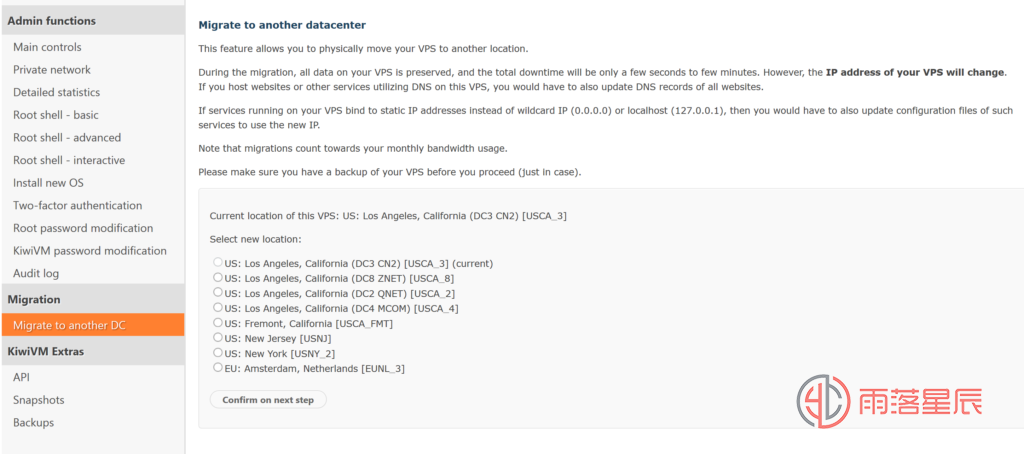Select DC4 MCOM Los Angeles radio button
The image size is (1024, 454).
click(x=217, y=308)
